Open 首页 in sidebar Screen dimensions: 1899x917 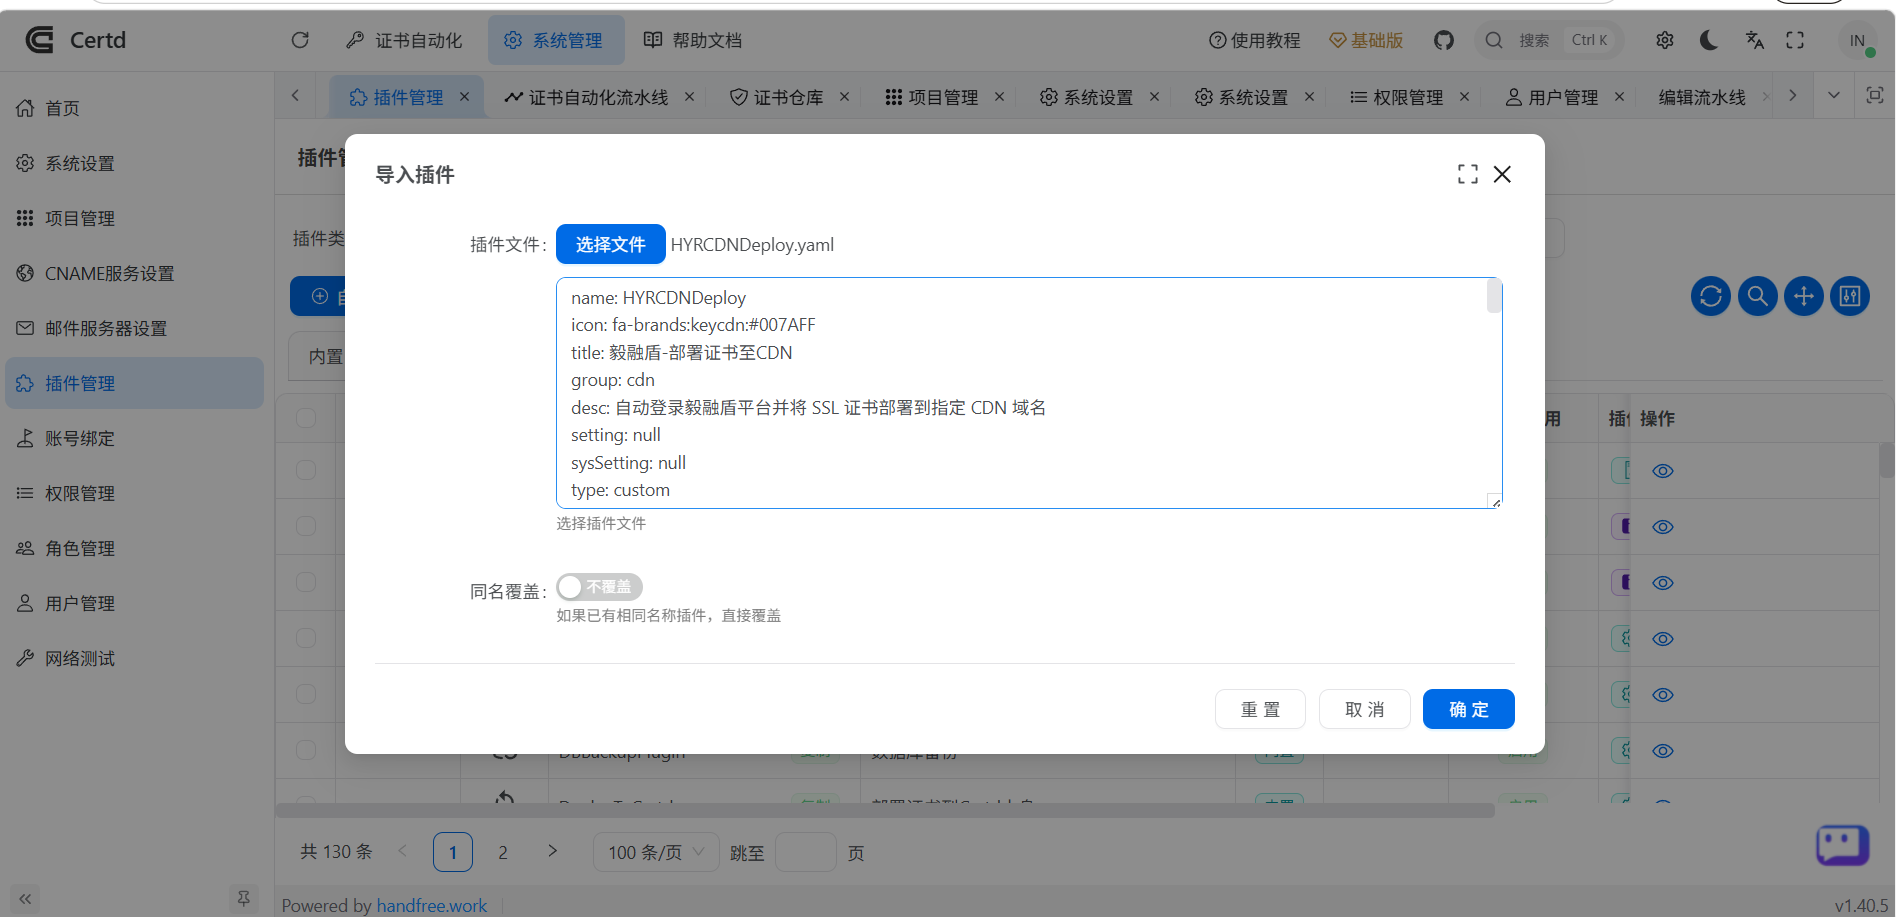tap(134, 108)
